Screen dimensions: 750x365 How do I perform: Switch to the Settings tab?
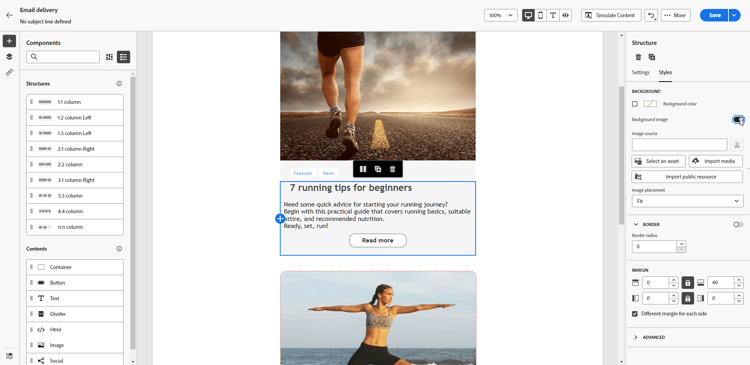point(640,72)
